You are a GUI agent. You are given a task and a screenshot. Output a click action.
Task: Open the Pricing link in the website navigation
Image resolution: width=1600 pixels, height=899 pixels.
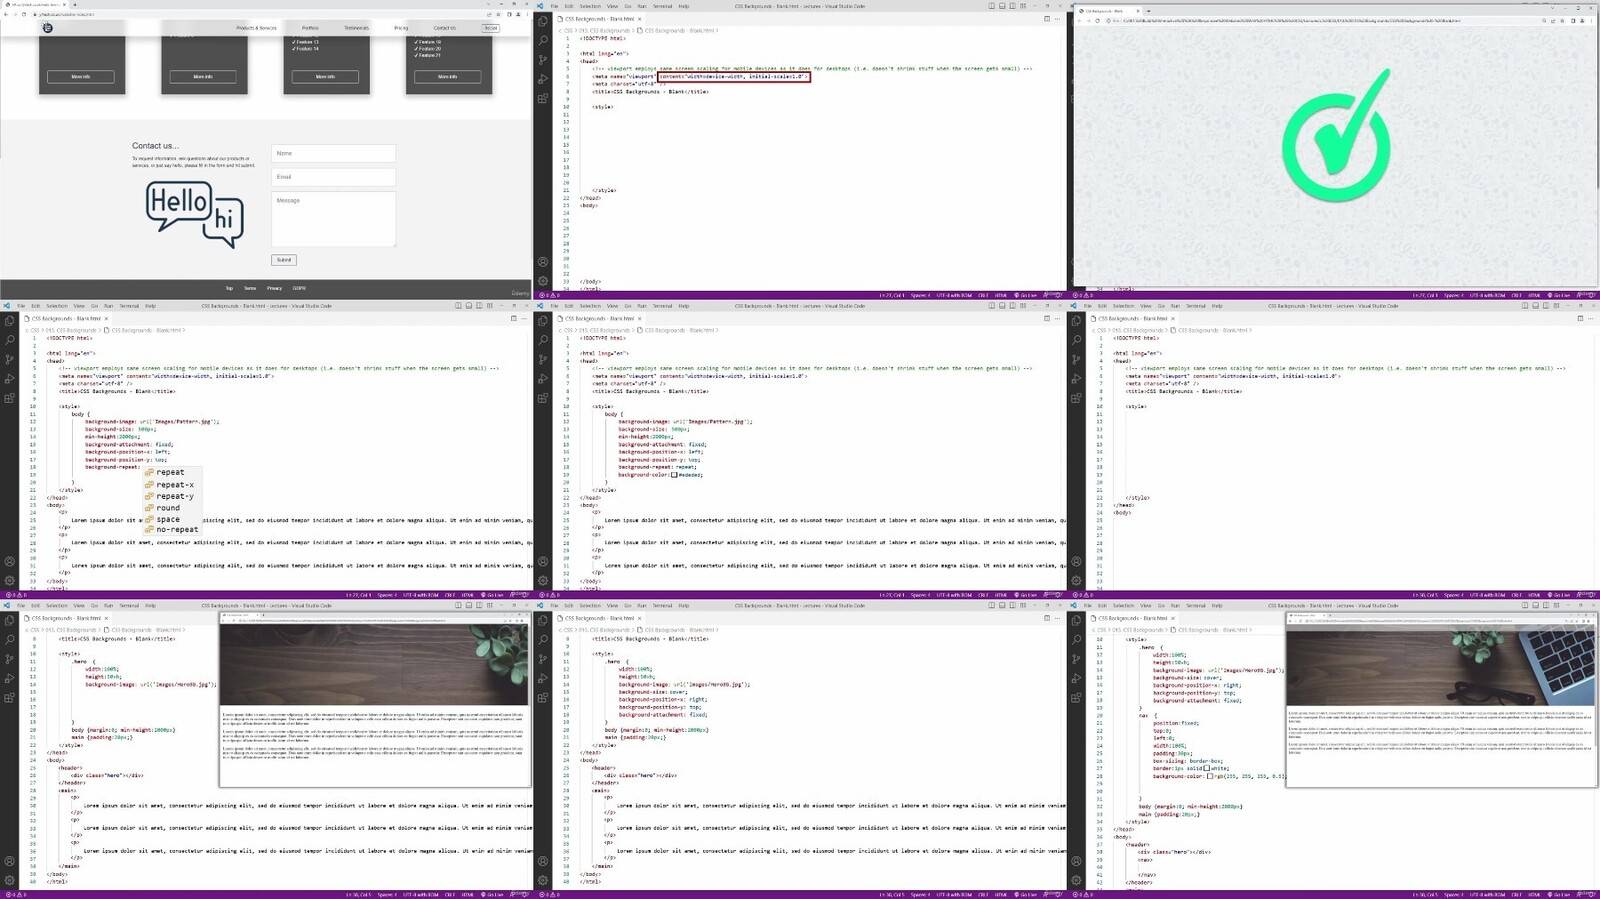[401, 28]
